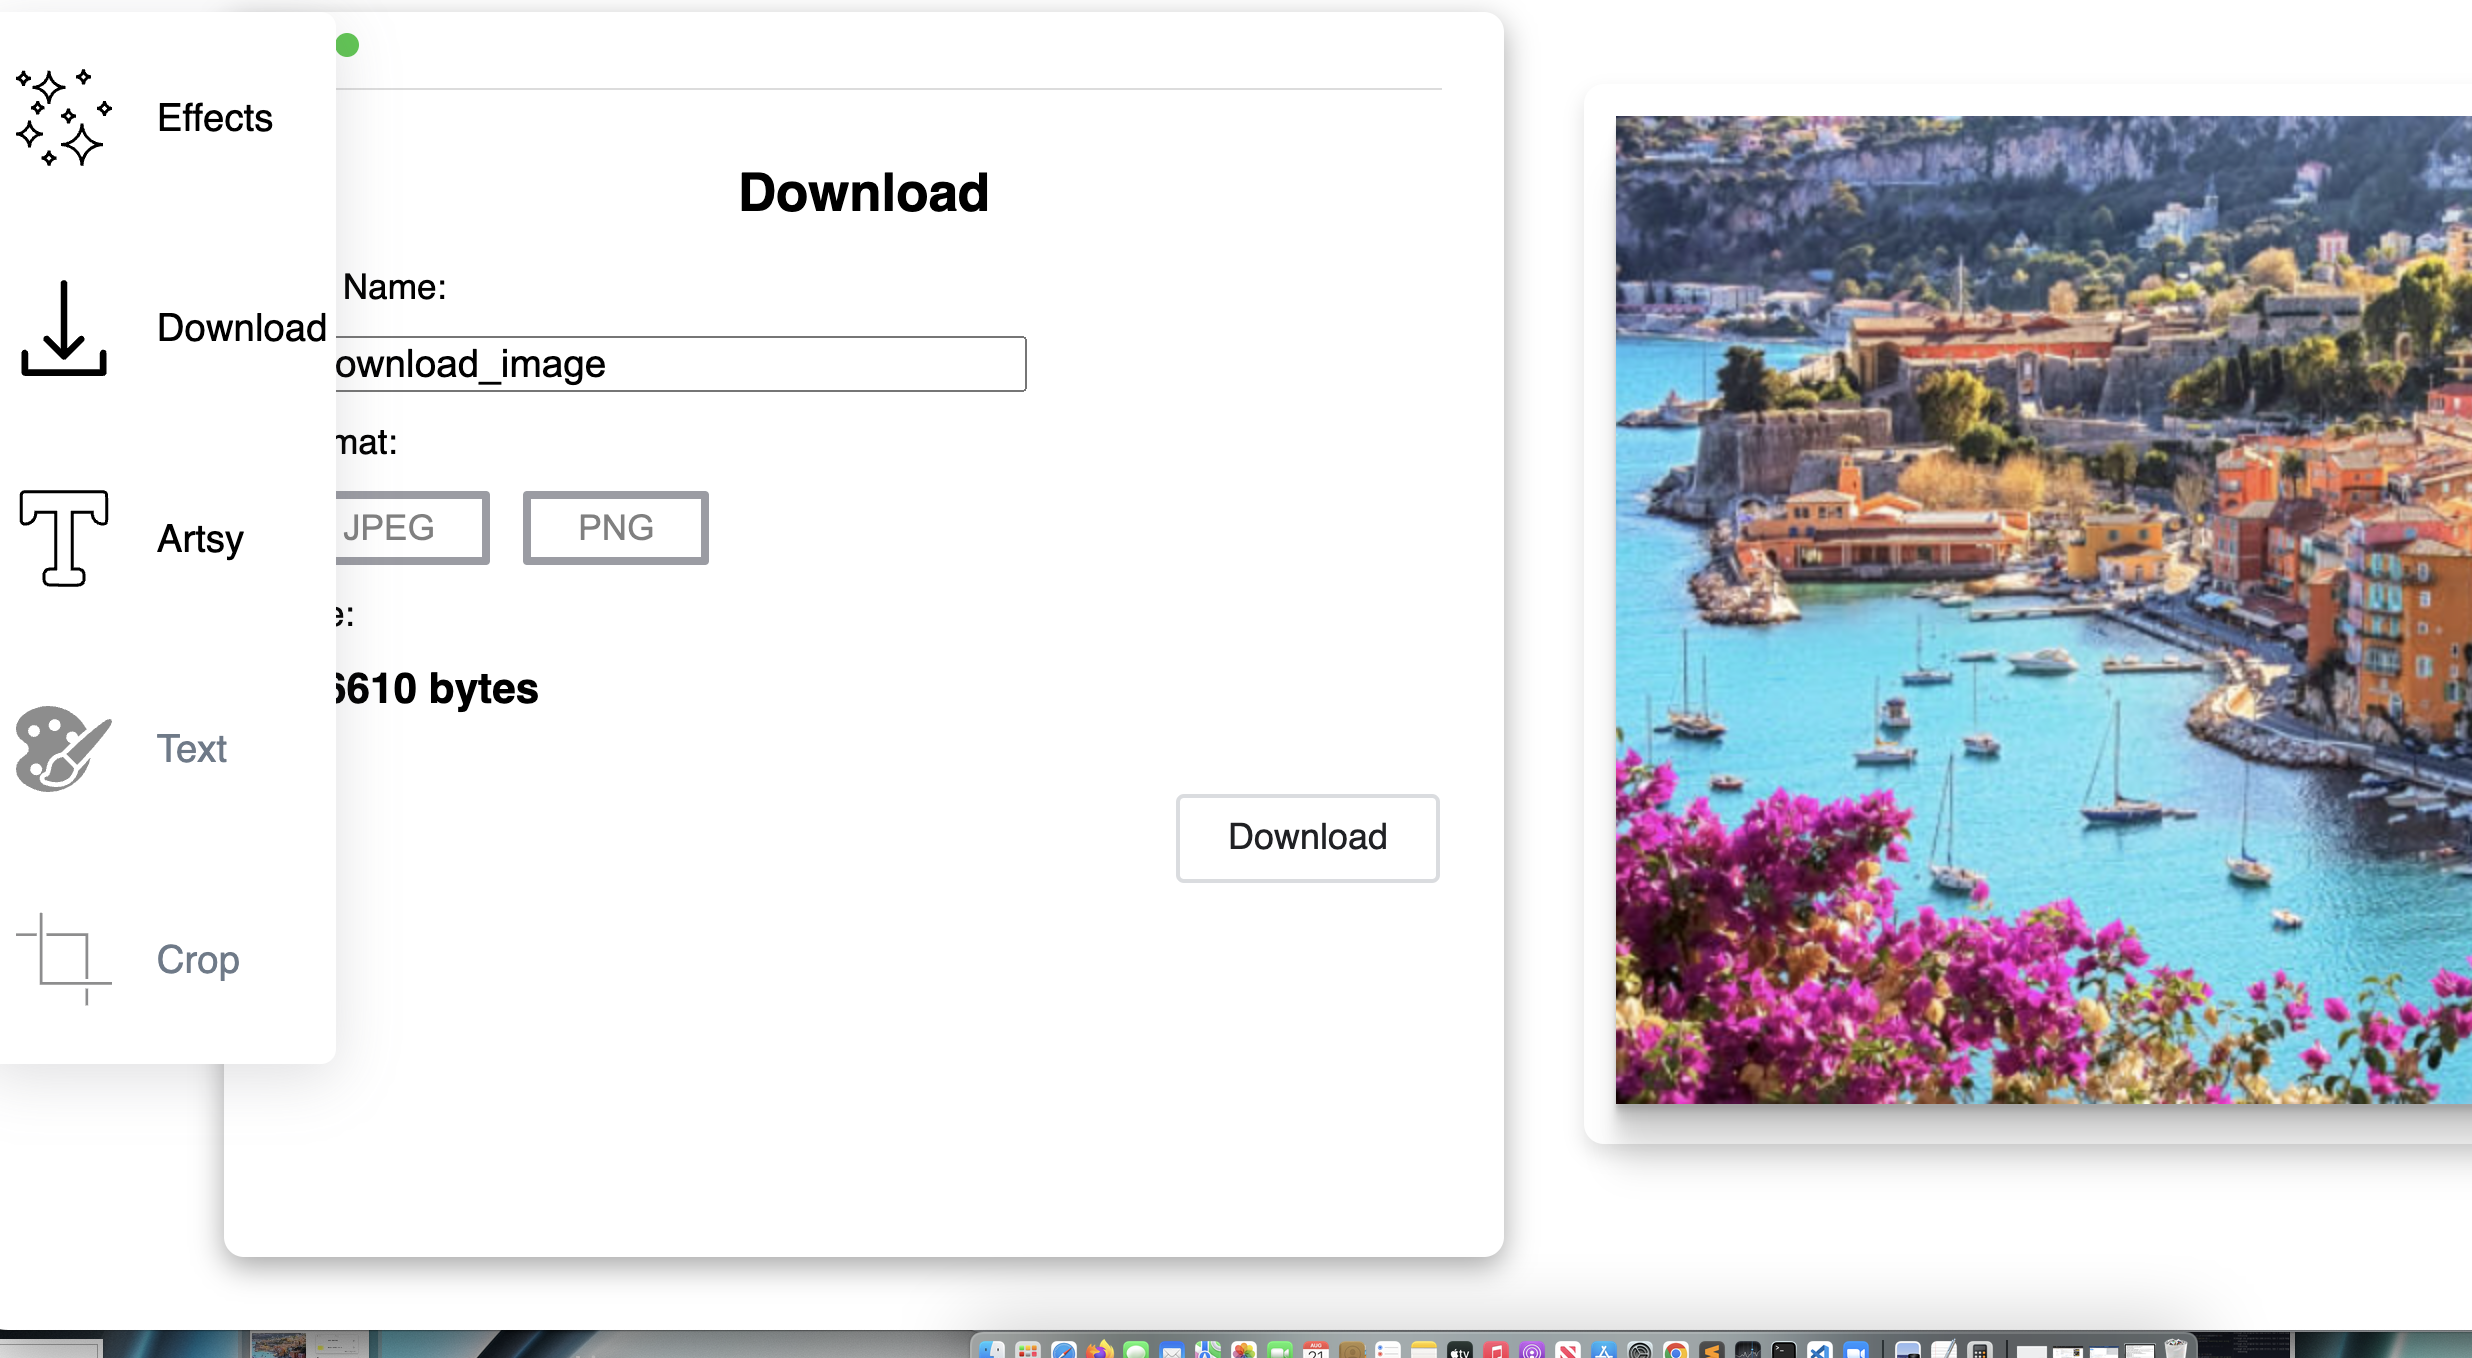
Task: Click the Download label in the sidebar
Action: click(x=242, y=328)
